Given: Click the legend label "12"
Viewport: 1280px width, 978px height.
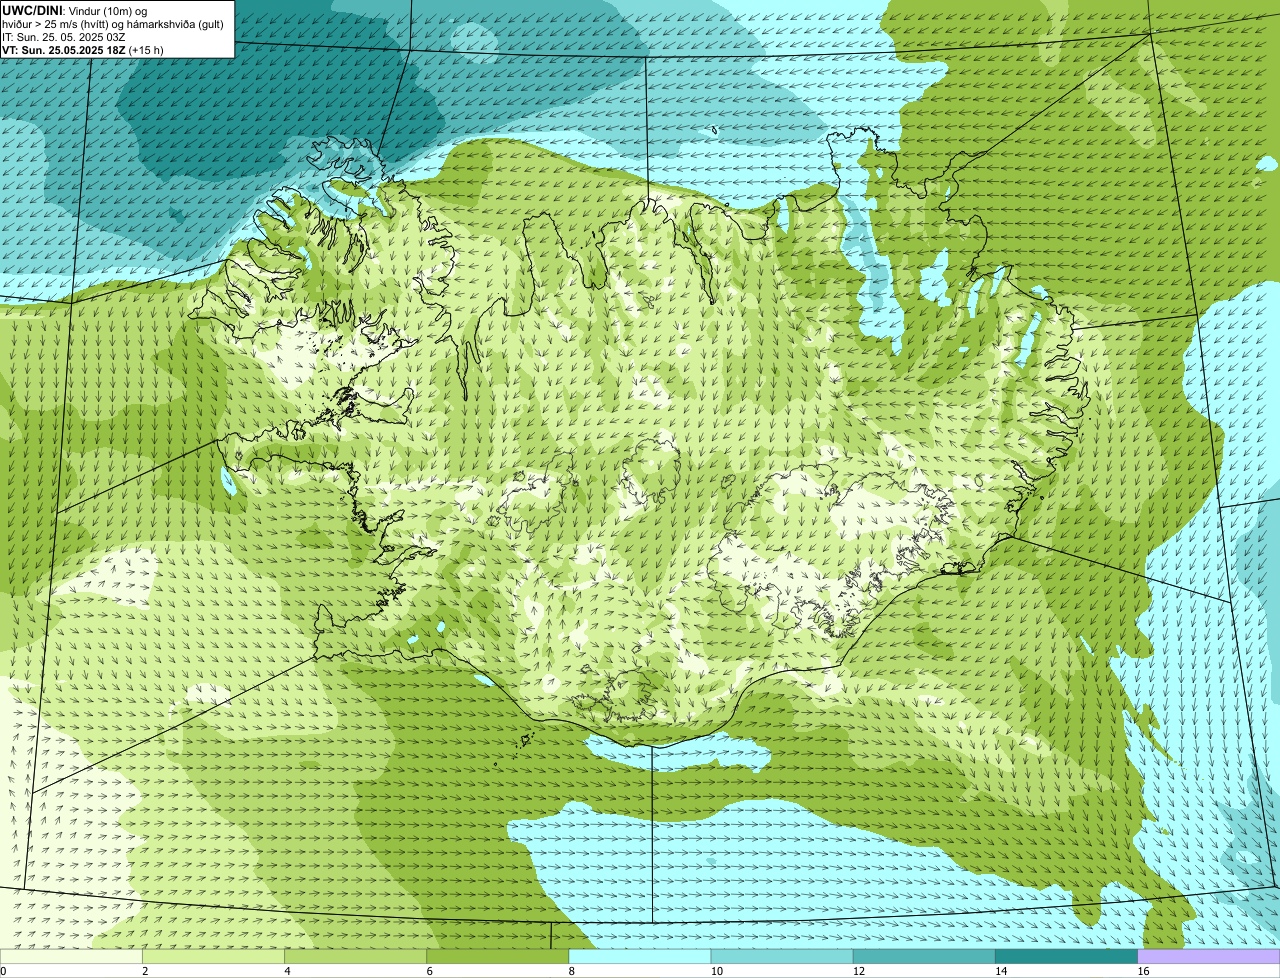Looking at the screenshot, I should [x=859, y=971].
